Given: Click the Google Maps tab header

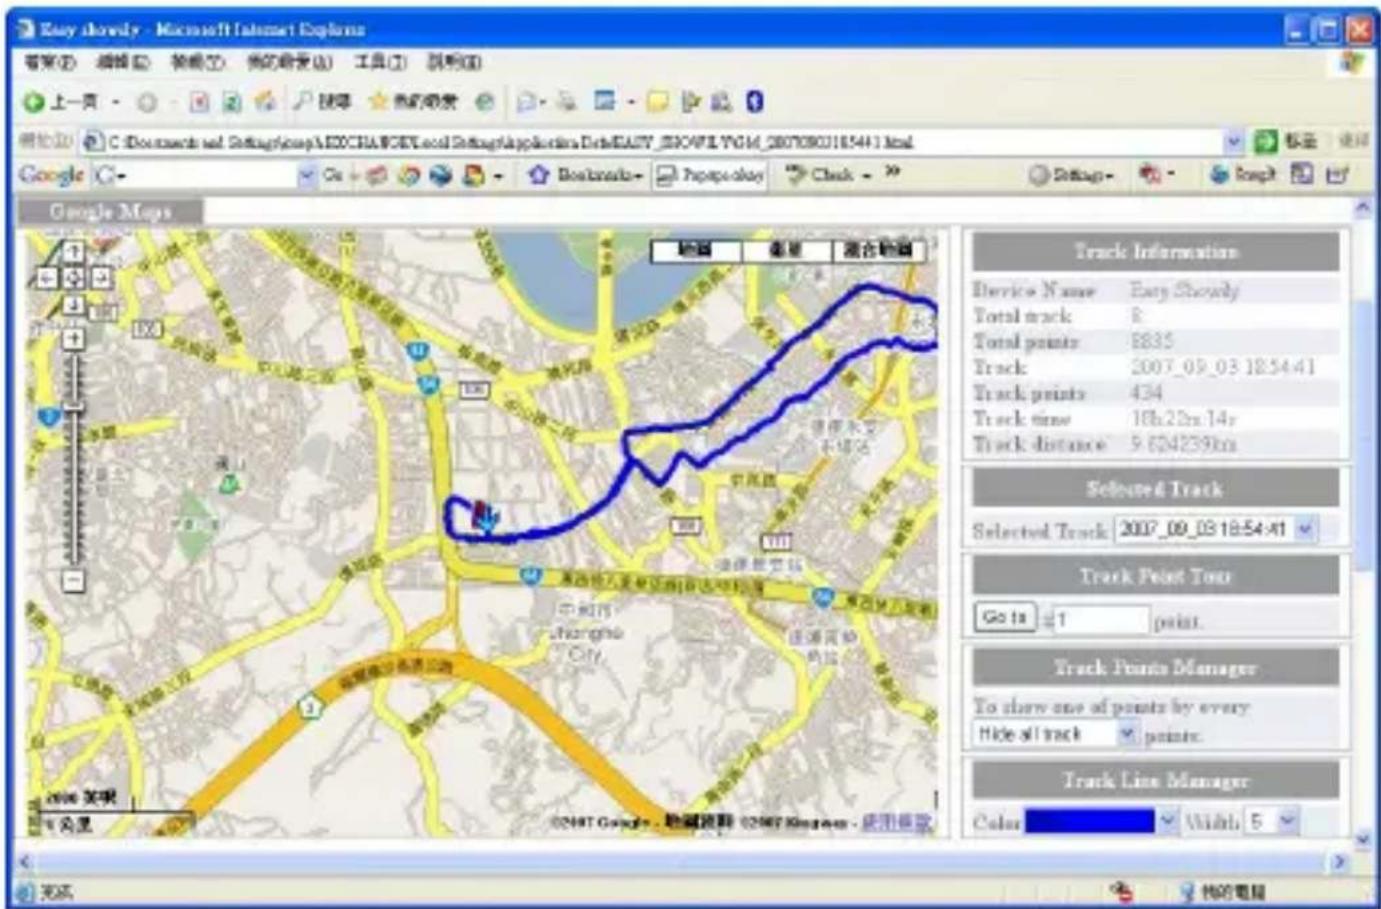Looking at the screenshot, I should click(110, 211).
